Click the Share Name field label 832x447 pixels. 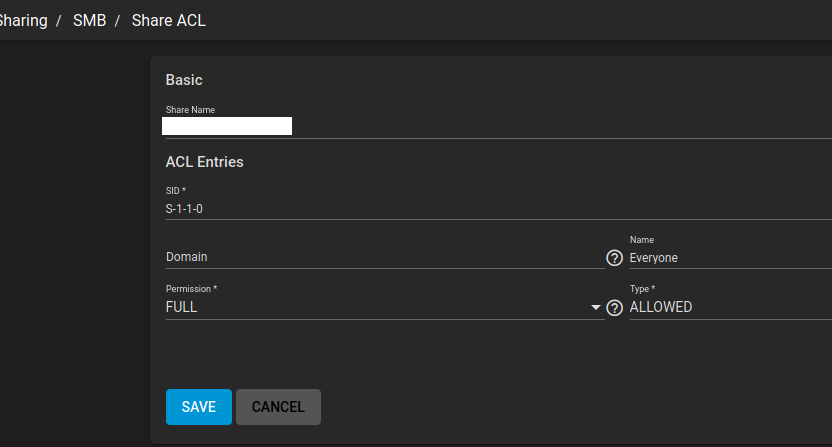pyautogui.click(x=190, y=110)
